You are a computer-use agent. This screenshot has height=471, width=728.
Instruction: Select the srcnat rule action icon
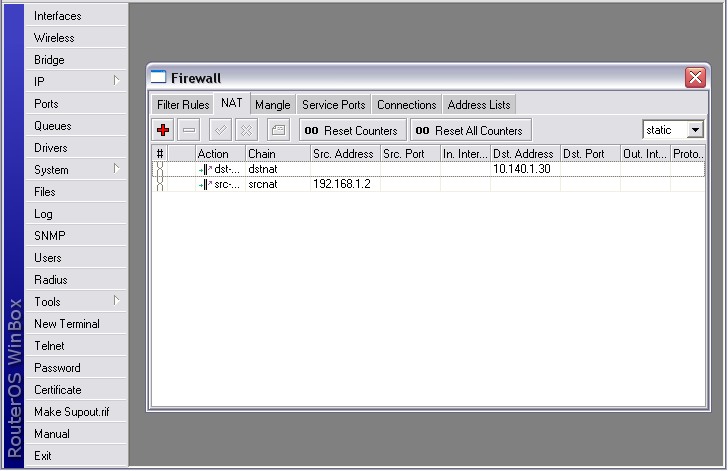click(203, 184)
